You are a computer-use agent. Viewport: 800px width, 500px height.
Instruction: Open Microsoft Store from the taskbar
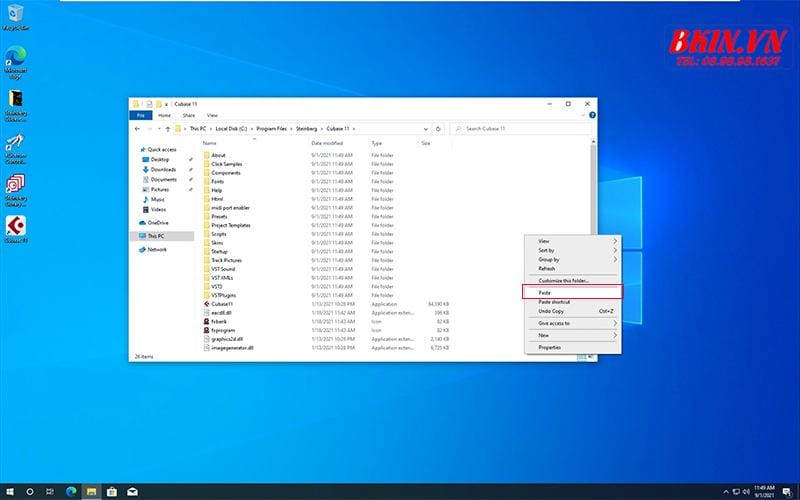coord(112,492)
